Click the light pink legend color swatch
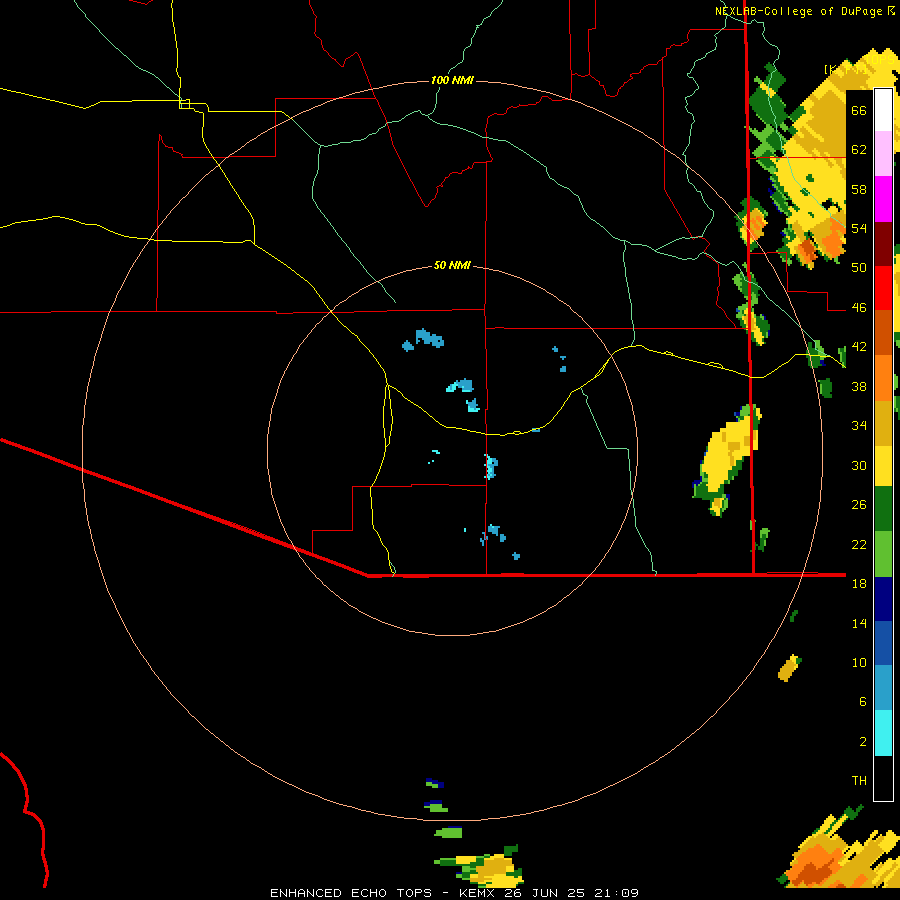Image resolution: width=900 pixels, height=900 pixels. [883, 154]
